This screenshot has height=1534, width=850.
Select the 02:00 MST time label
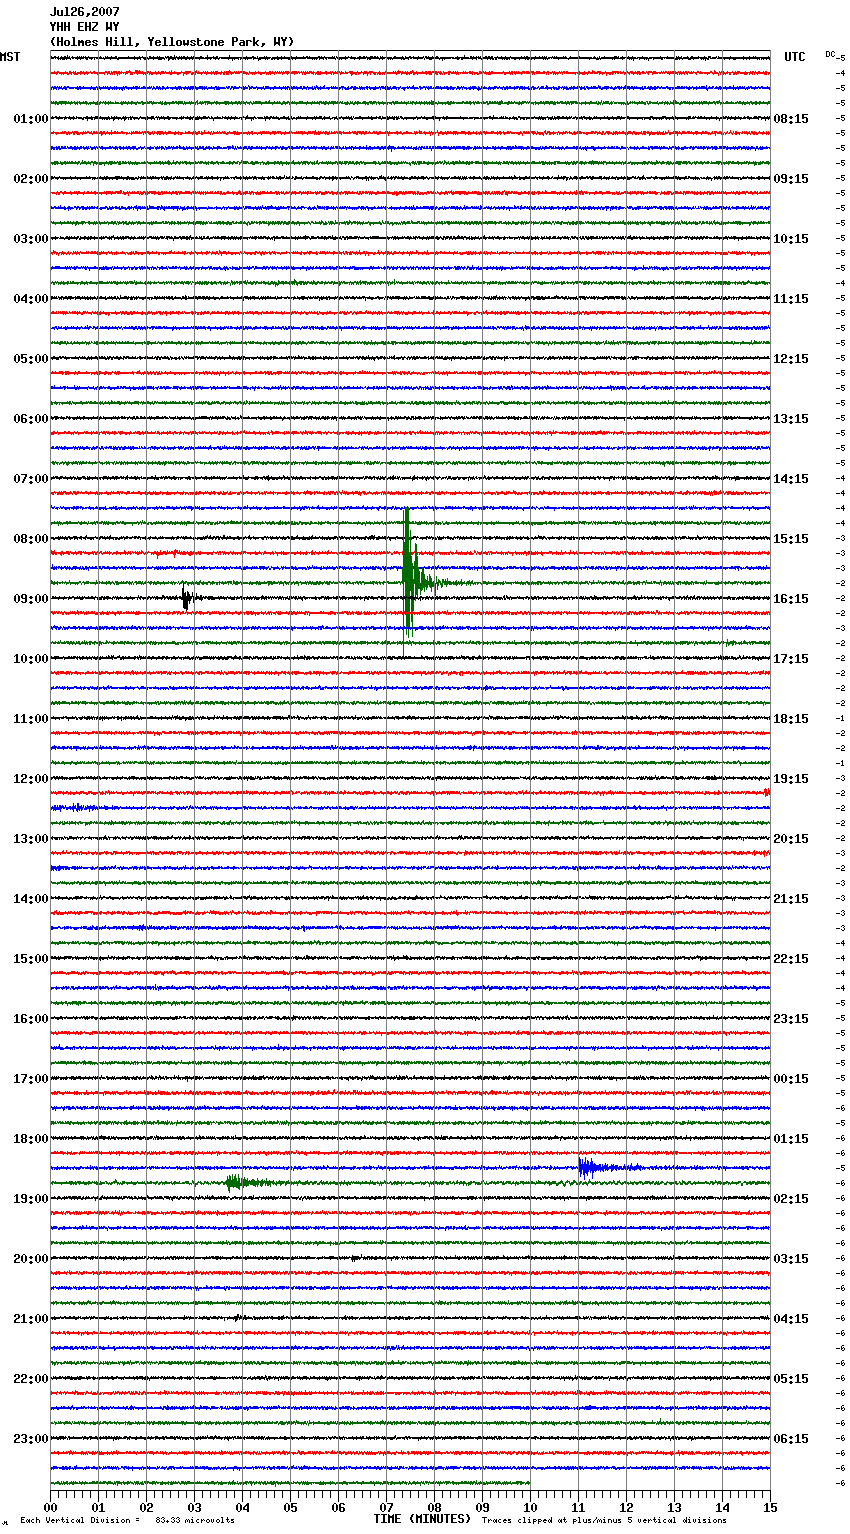pyautogui.click(x=31, y=179)
